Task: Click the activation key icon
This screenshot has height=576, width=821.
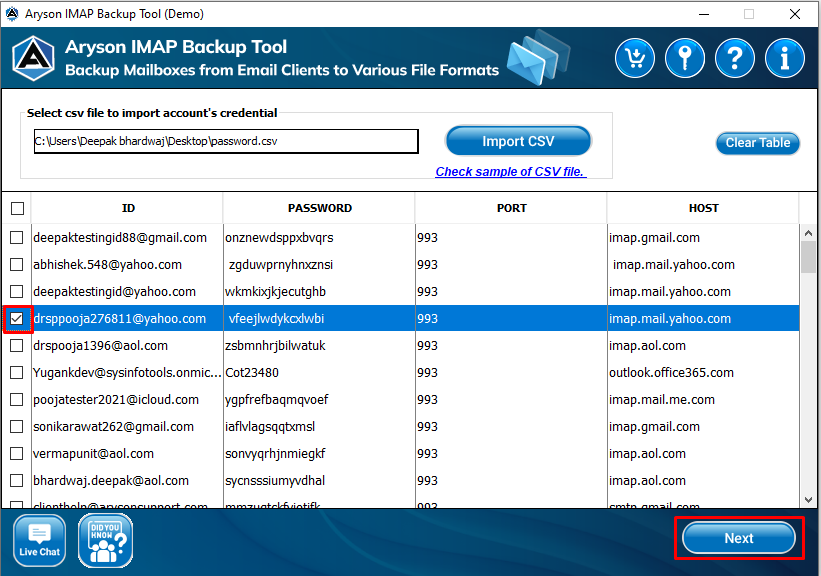Action: coord(684,58)
